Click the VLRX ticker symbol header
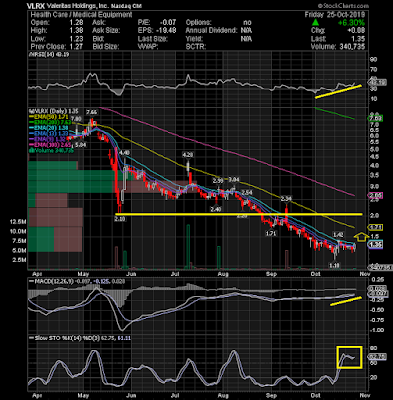Screen dimensions: 393x400 pyautogui.click(x=36, y=6)
